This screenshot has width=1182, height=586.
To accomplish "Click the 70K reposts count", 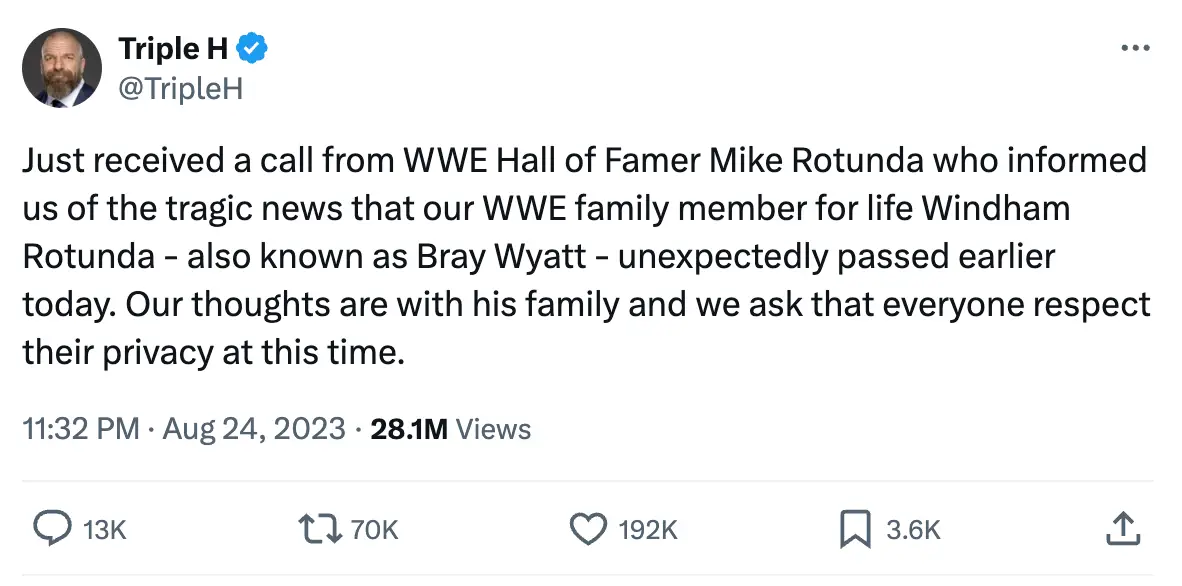I will pos(375,530).
